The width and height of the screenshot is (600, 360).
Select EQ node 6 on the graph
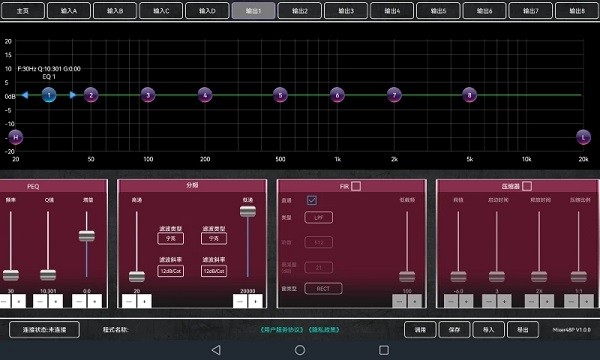coord(337,95)
